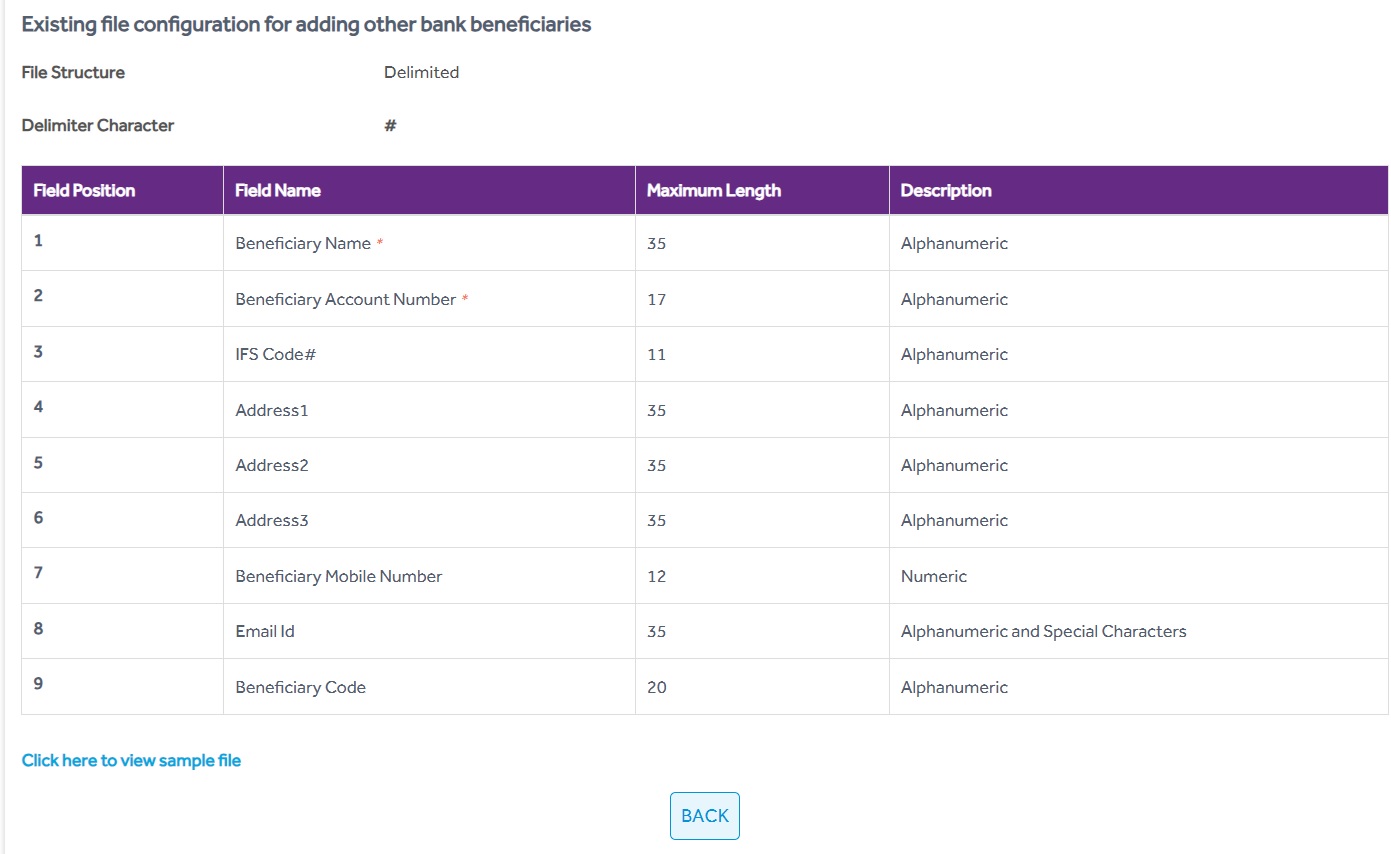Image resolution: width=1391 pixels, height=854 pixels.
Task: Click the Alphanumeric description in the Beneficiary Code row
Action: (954, 687)
